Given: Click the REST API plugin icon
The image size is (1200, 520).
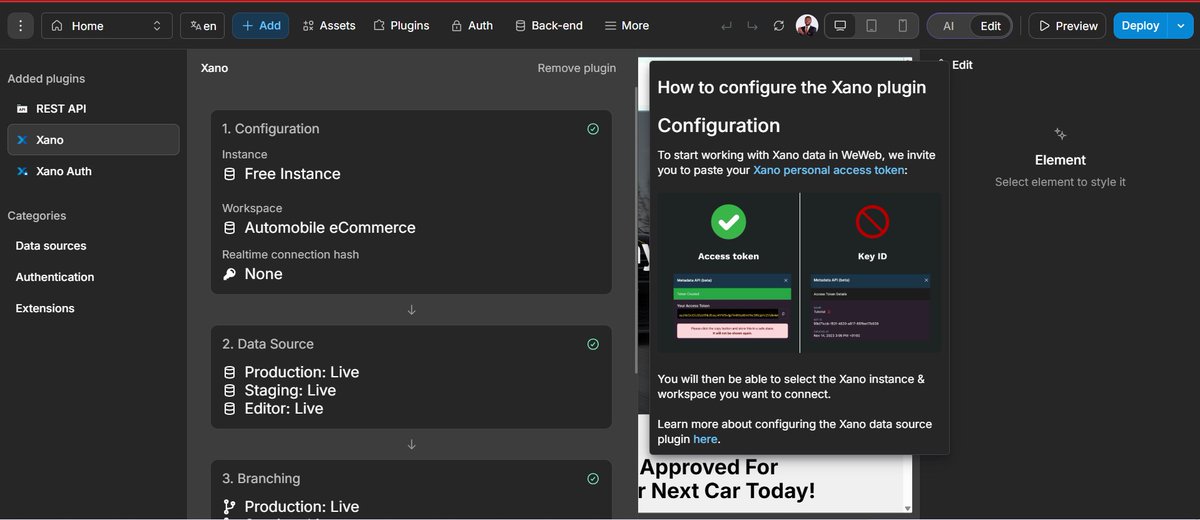Looking at the screenshot, I should pyautogui.click(x=22, y=108).
